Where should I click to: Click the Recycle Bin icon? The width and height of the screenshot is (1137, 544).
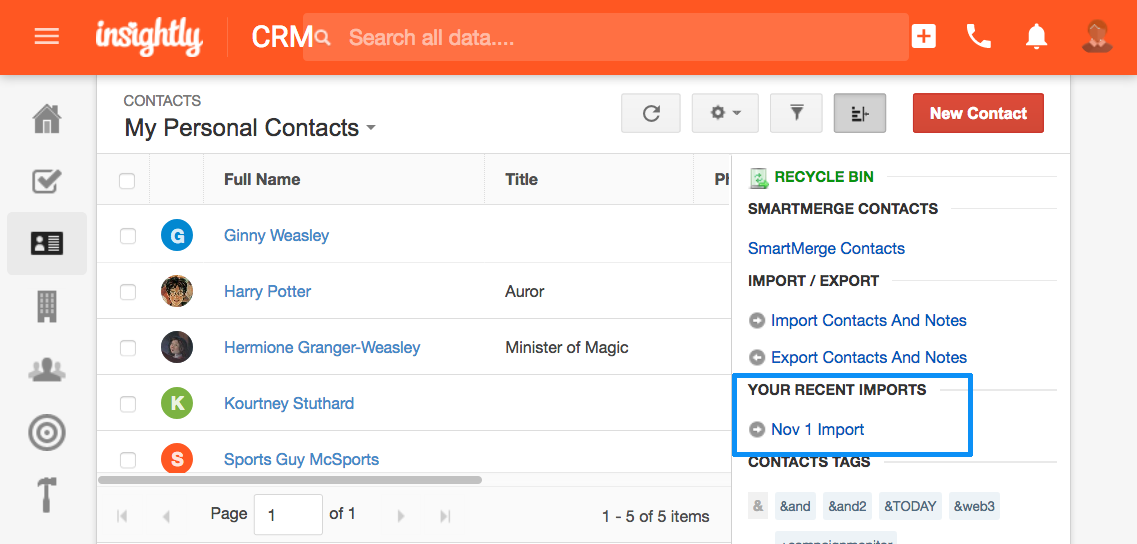click(x=758, y=178)
